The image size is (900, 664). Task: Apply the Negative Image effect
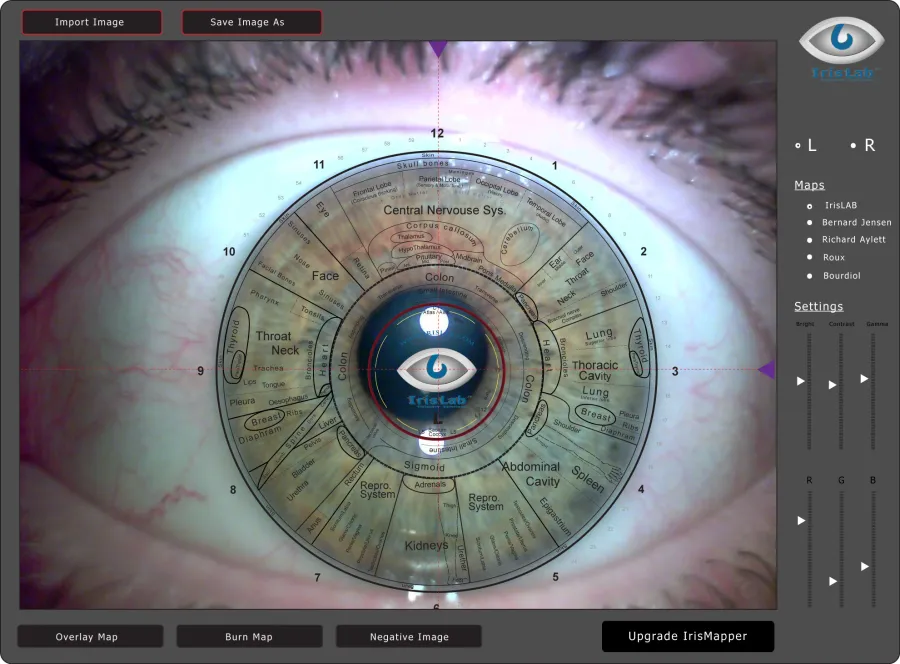[409, 636]
